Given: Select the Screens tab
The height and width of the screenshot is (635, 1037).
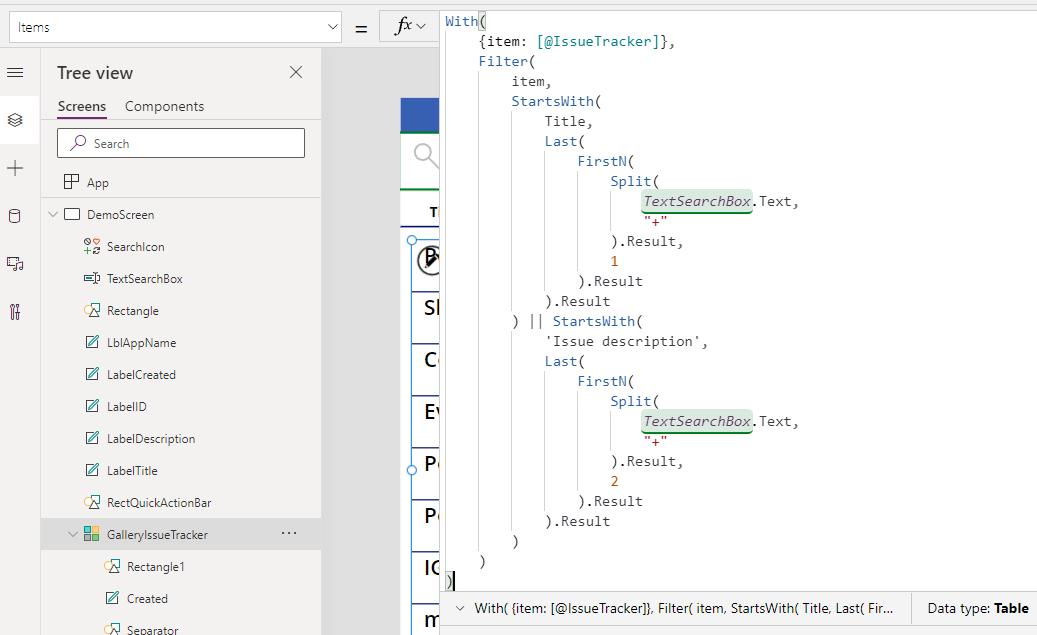Looking at the screenshot, I should [81, 106].
